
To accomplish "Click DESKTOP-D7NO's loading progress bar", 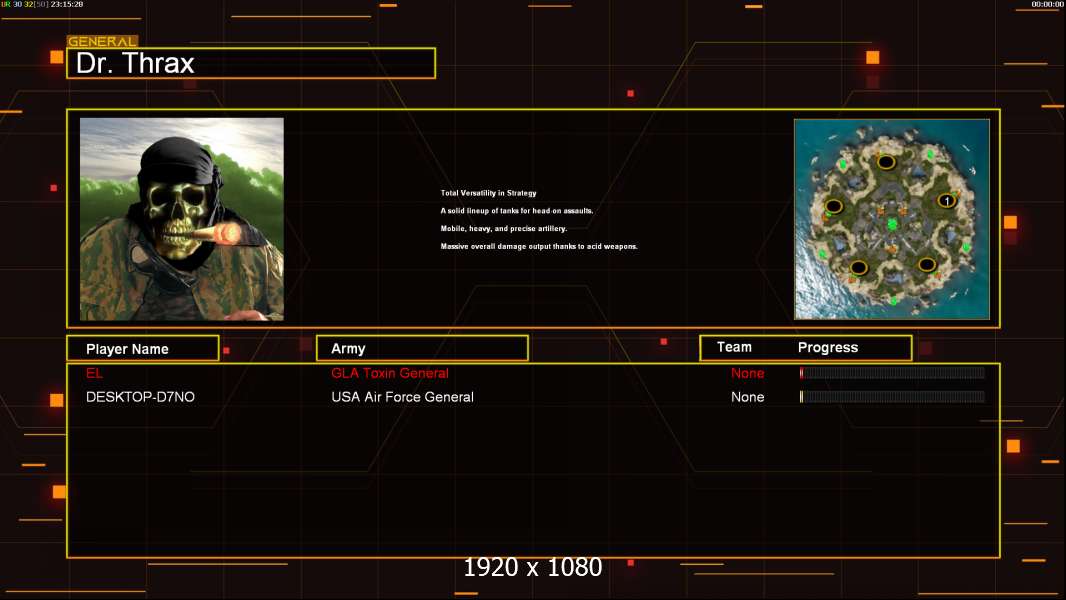I will pyautogui.click(x=892, y=397).
